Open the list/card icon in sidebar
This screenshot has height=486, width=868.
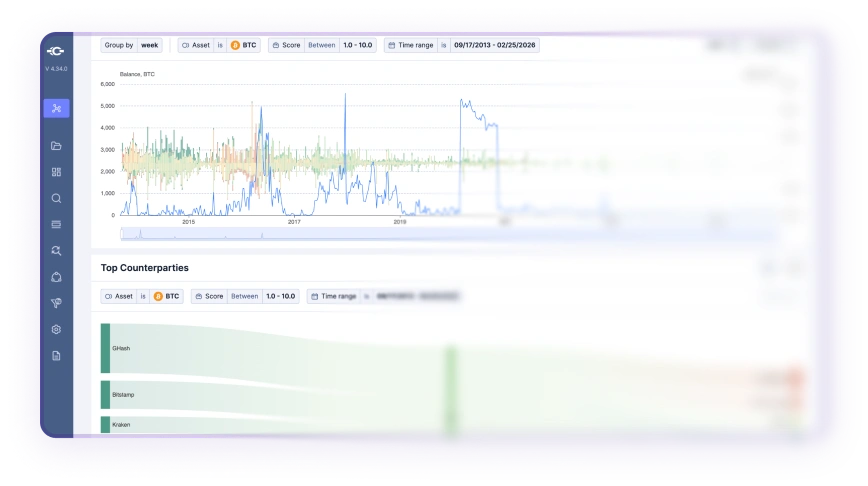tap(56, 224)
